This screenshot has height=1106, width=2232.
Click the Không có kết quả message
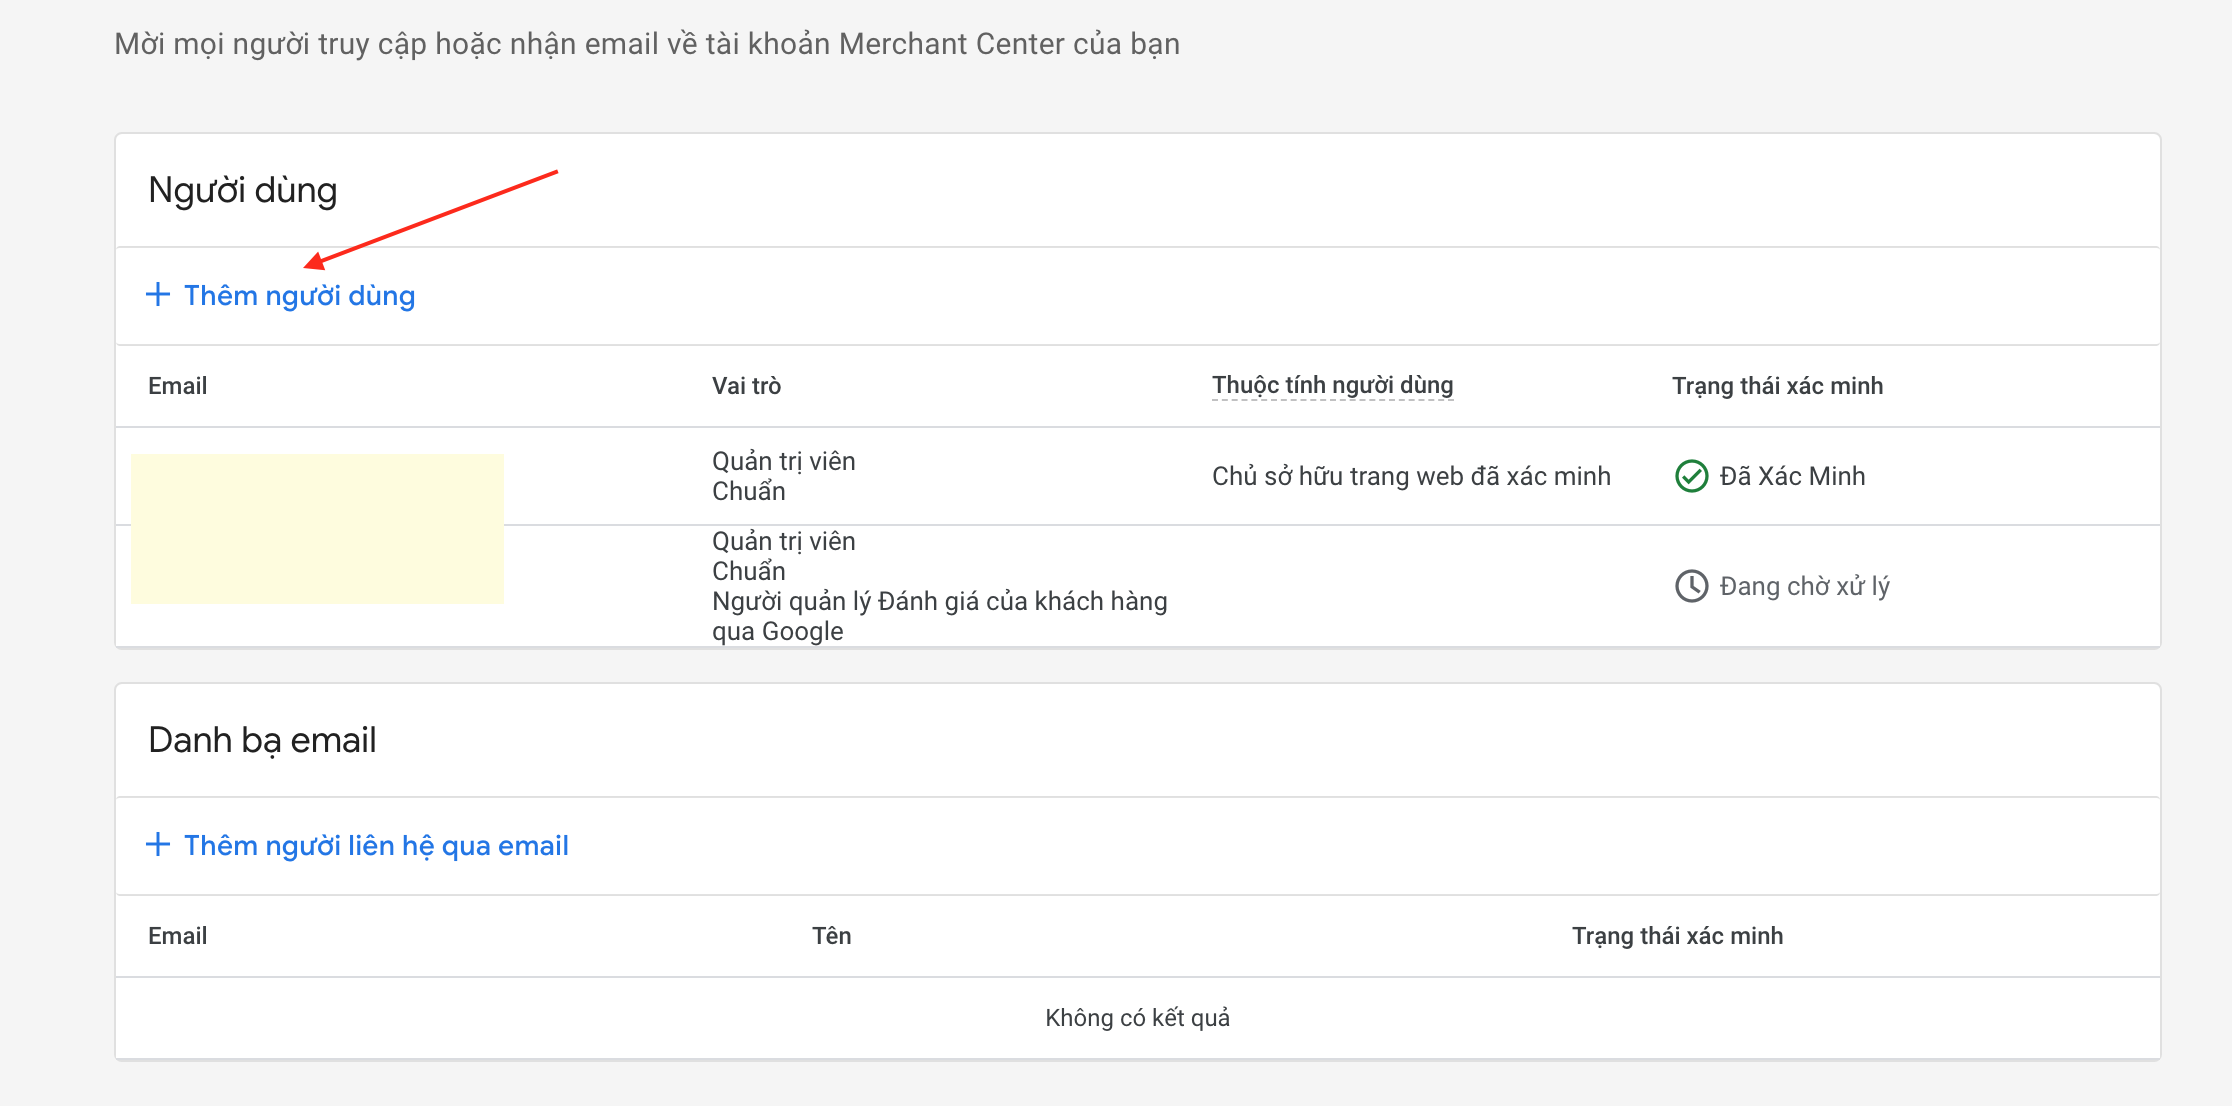1137,1018
